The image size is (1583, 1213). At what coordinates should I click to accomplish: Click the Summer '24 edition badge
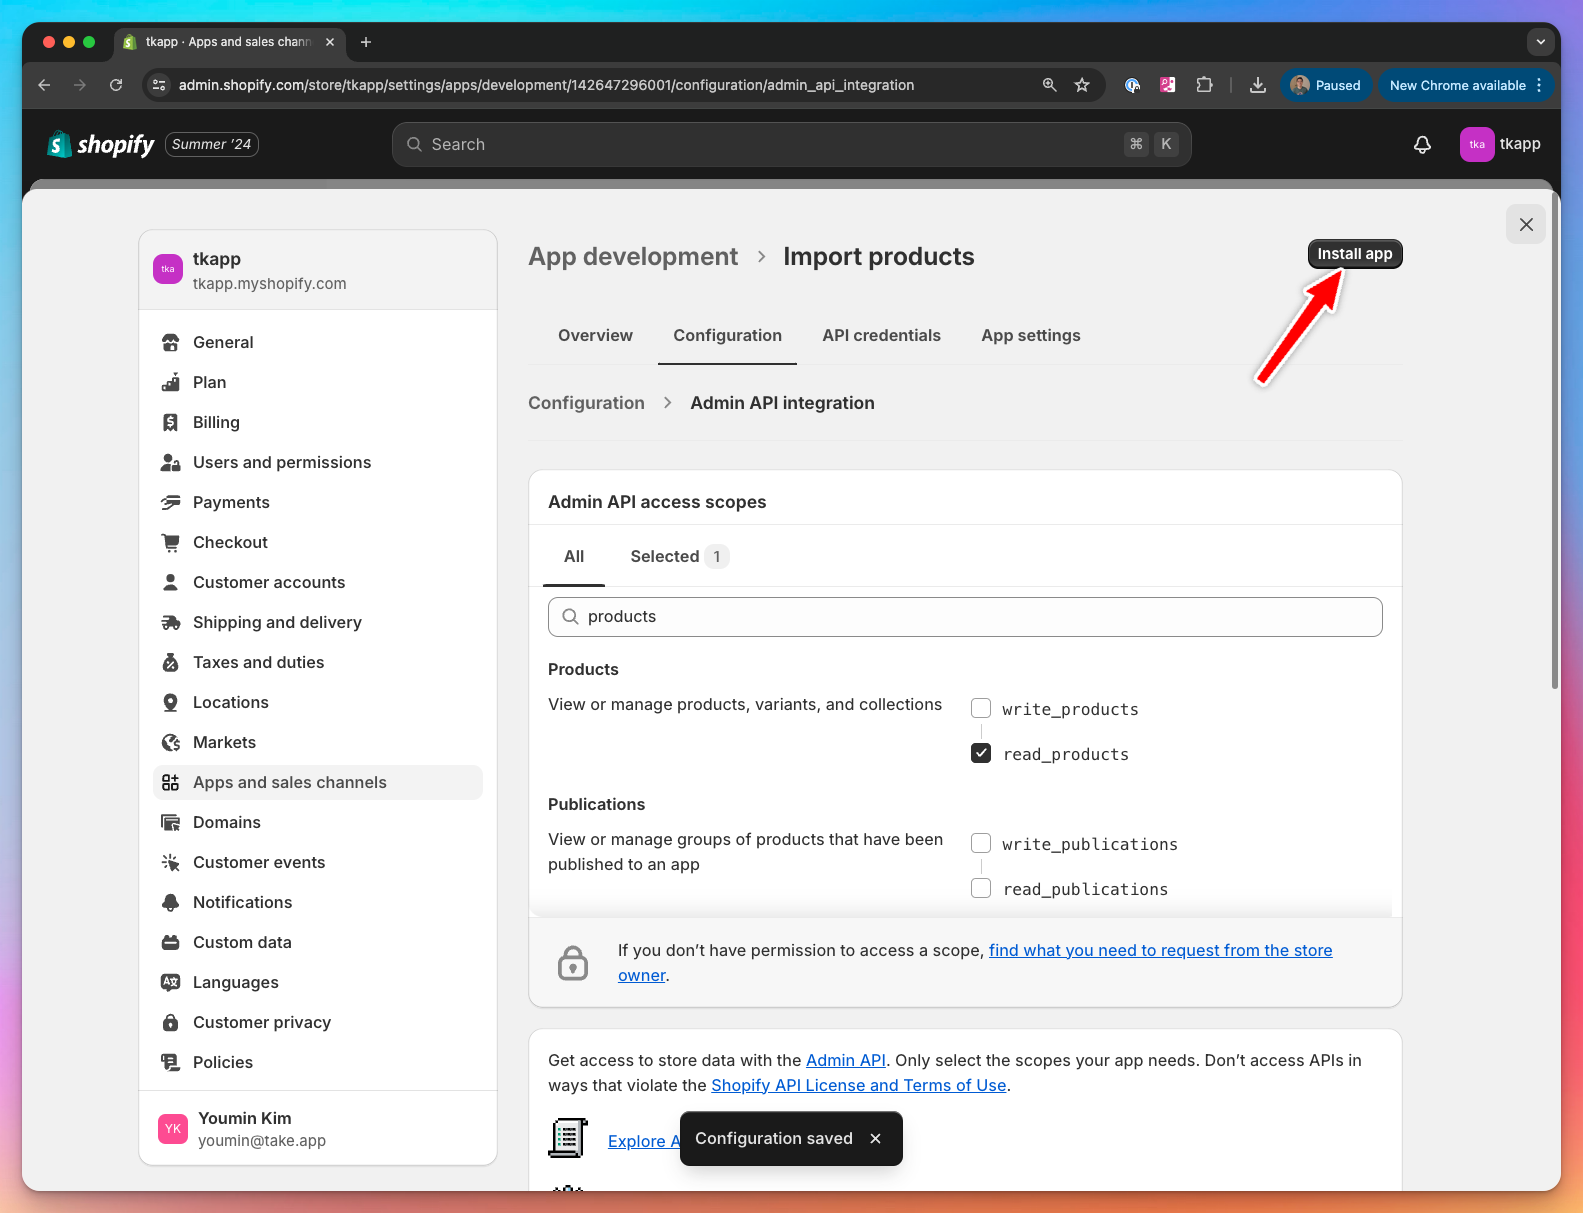(x=212, y=144)
